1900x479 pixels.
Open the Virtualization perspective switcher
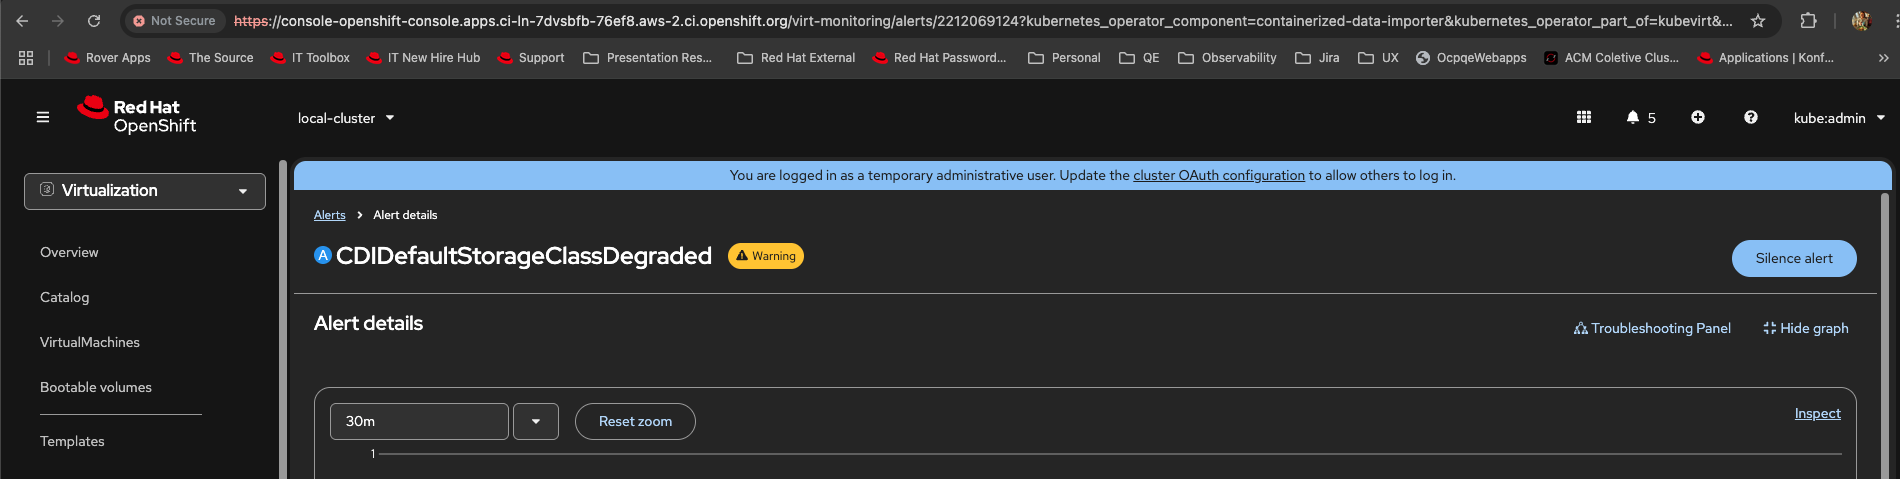145,191
